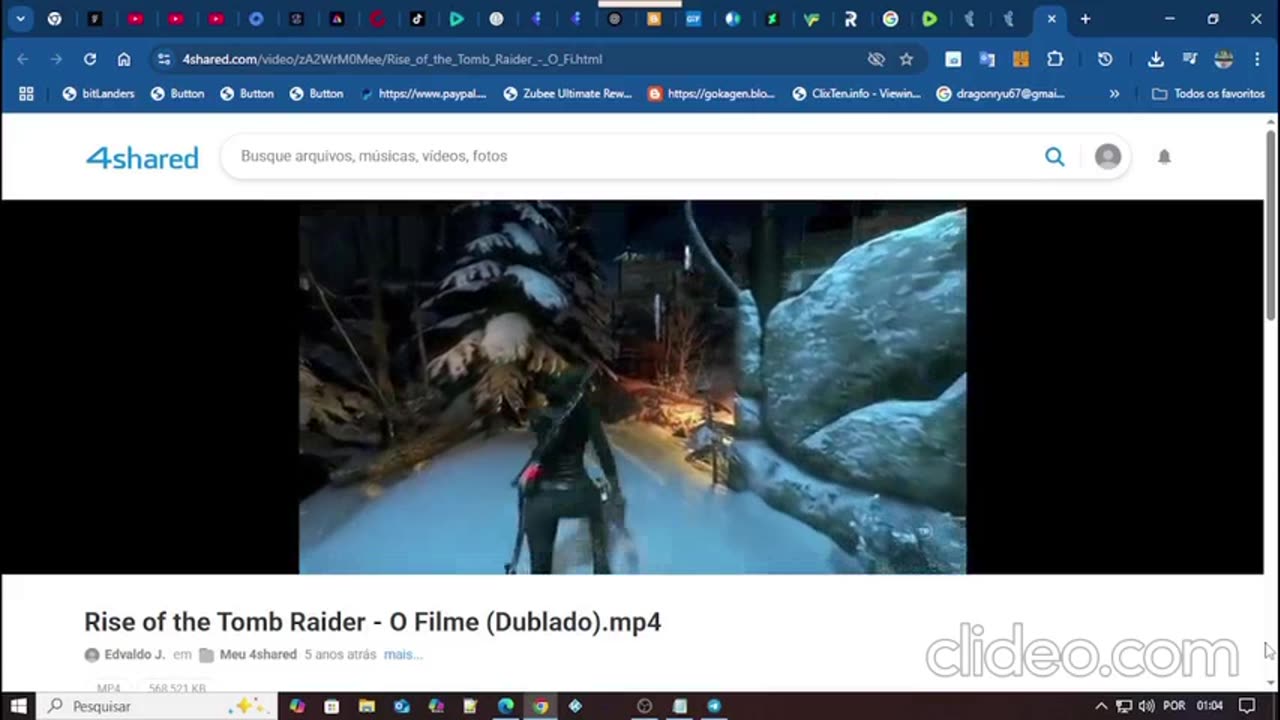1280x720 pixels.
Task: Click the page vertical scrollbar thumb
Action: (1271, 225)
